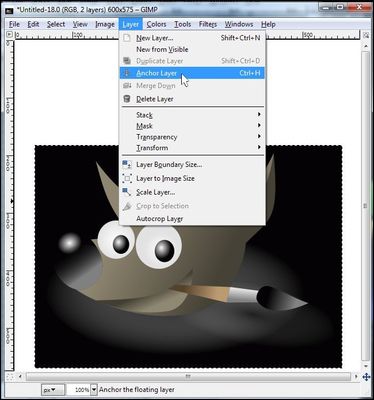Click the horizontal scrollbar left arrow
The height and width of the screenshot is (400, 374).
(20, 377)
